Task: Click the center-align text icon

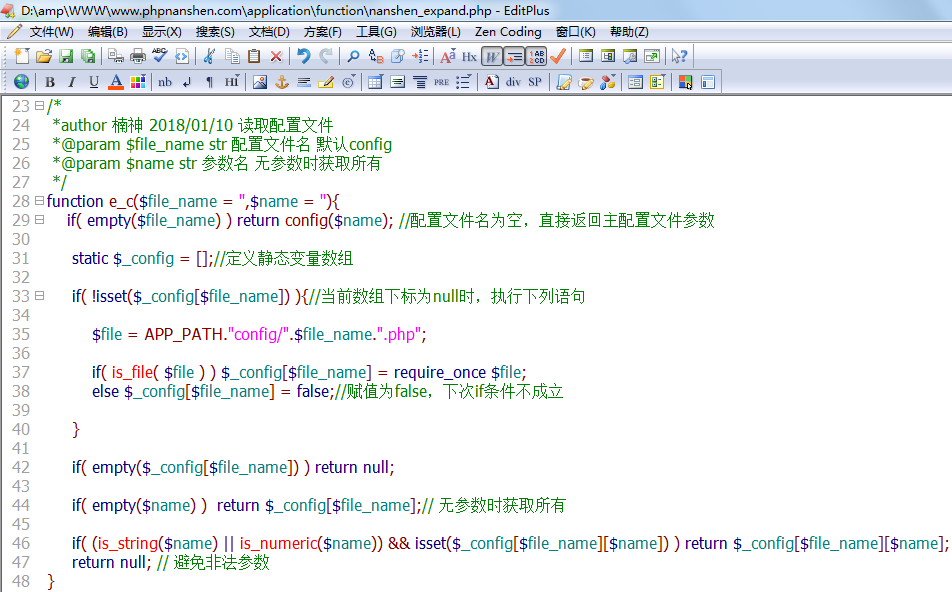Action: coord(420,82)
